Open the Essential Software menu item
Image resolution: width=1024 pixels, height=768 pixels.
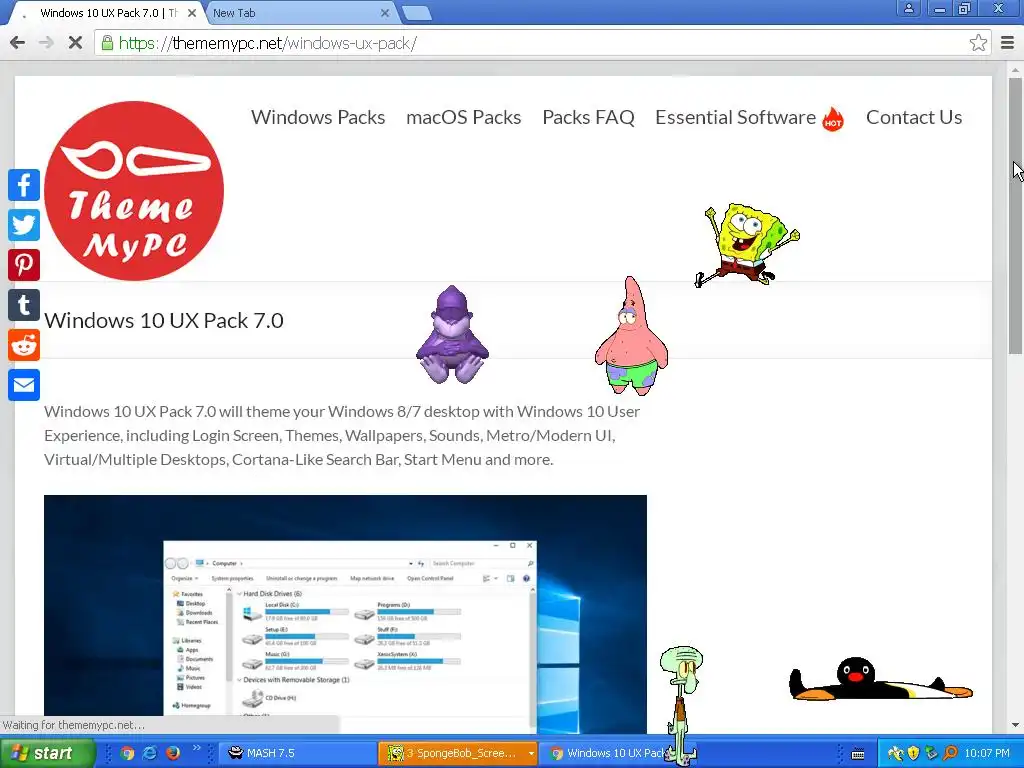(735, 118)
